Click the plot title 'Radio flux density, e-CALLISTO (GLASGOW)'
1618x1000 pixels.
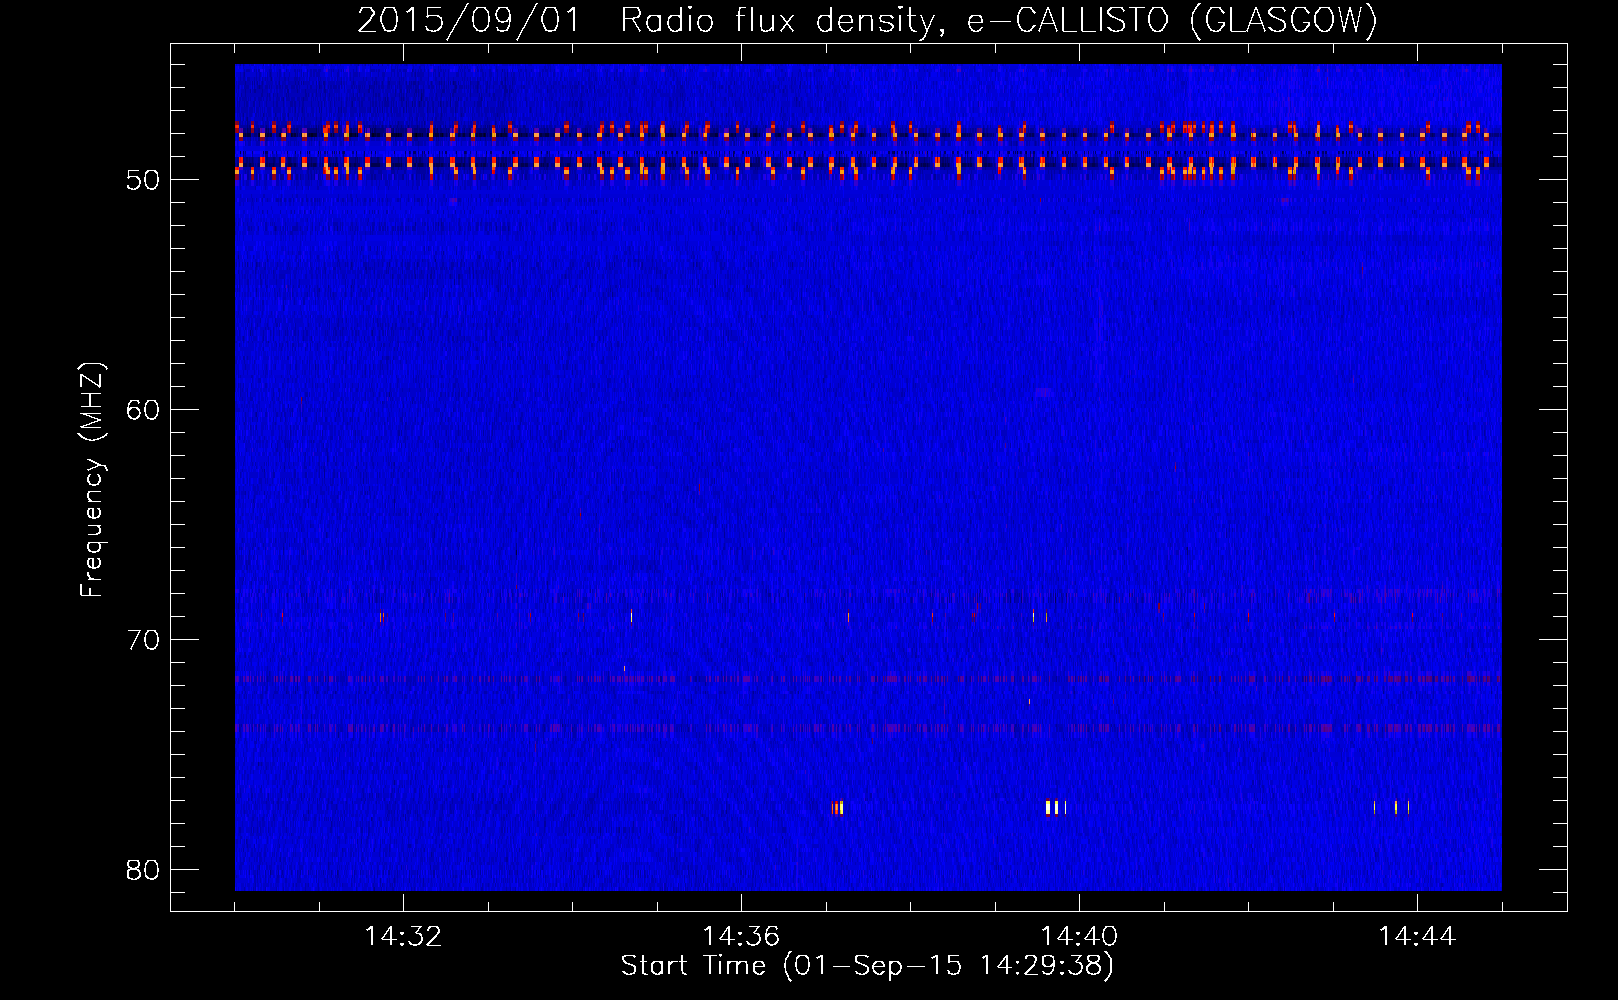pos(999,20)
